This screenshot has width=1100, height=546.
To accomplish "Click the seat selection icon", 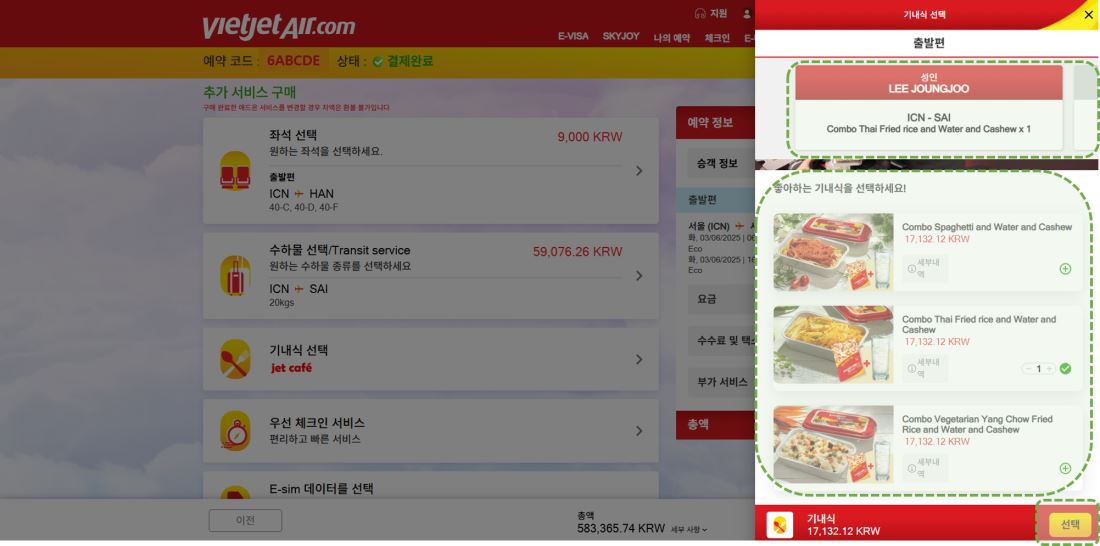I will [235, 171].
